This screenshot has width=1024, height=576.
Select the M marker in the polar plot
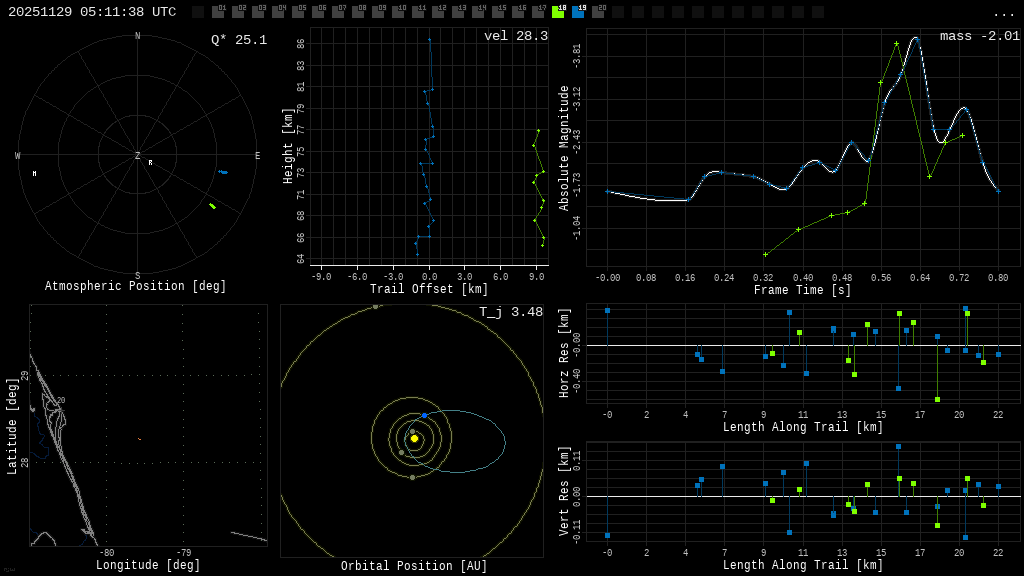tap(34, 174)
